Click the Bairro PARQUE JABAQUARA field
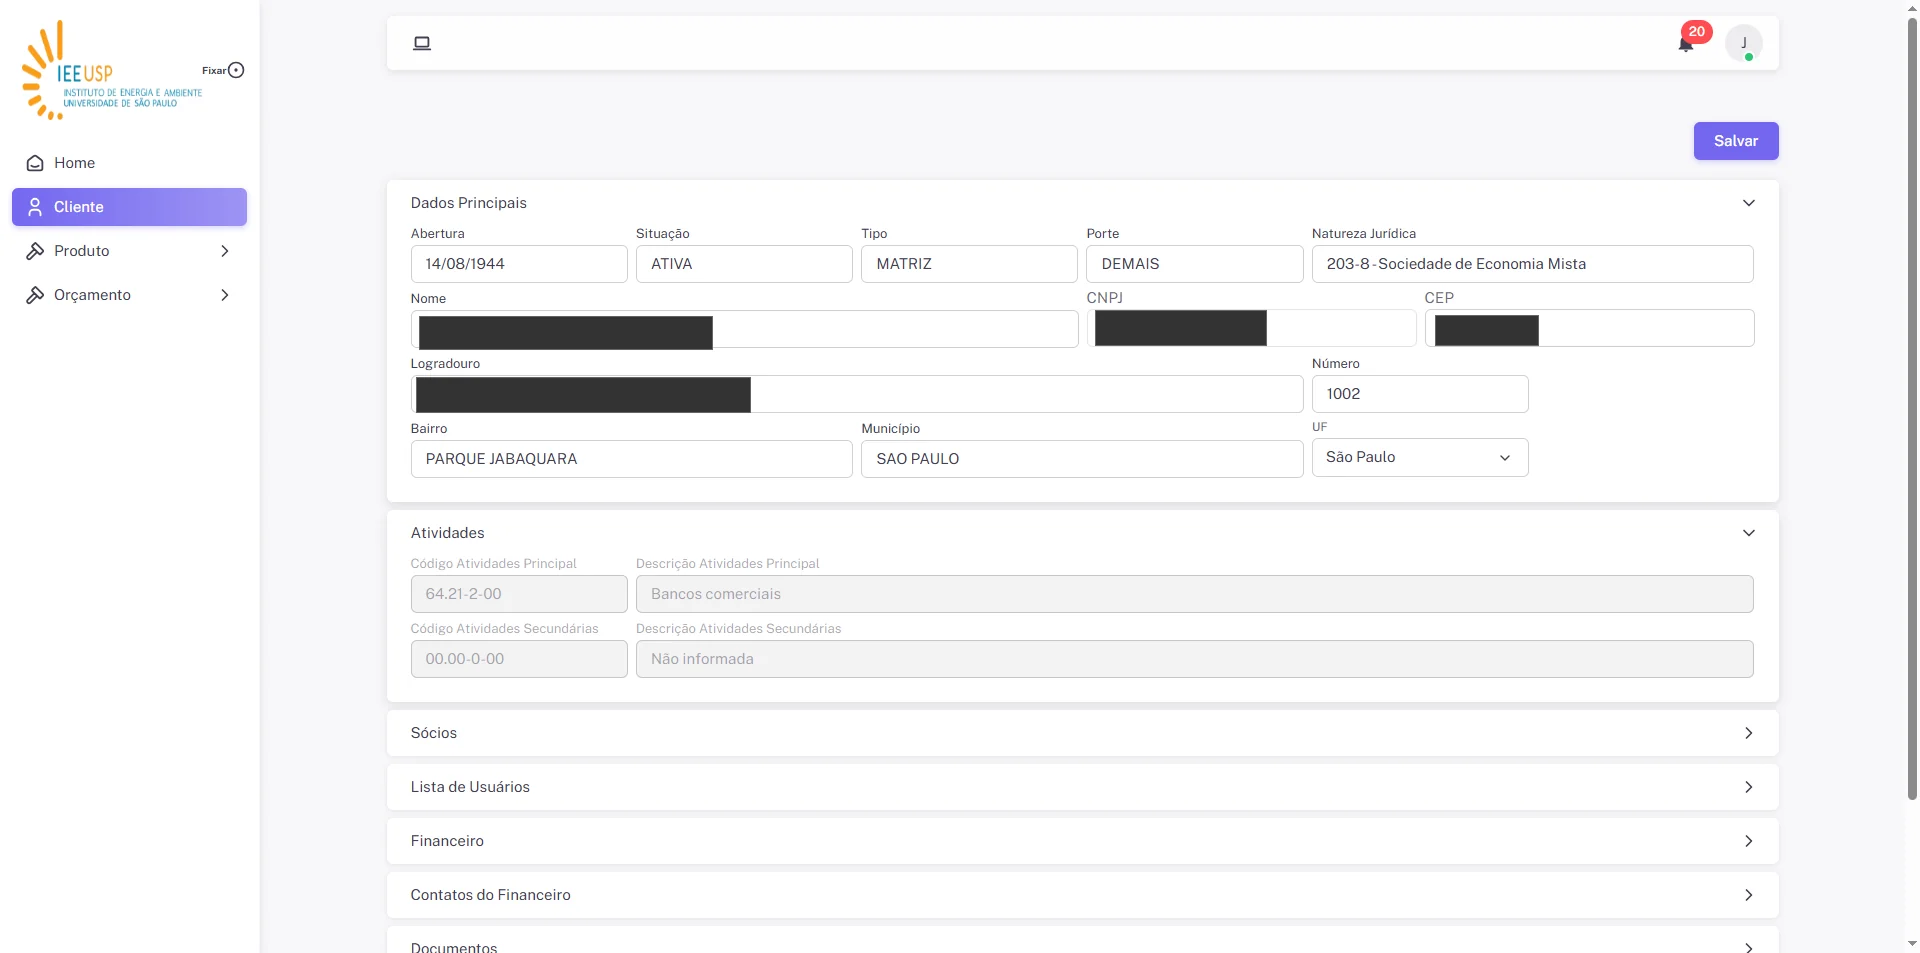 tap(631, 459)
